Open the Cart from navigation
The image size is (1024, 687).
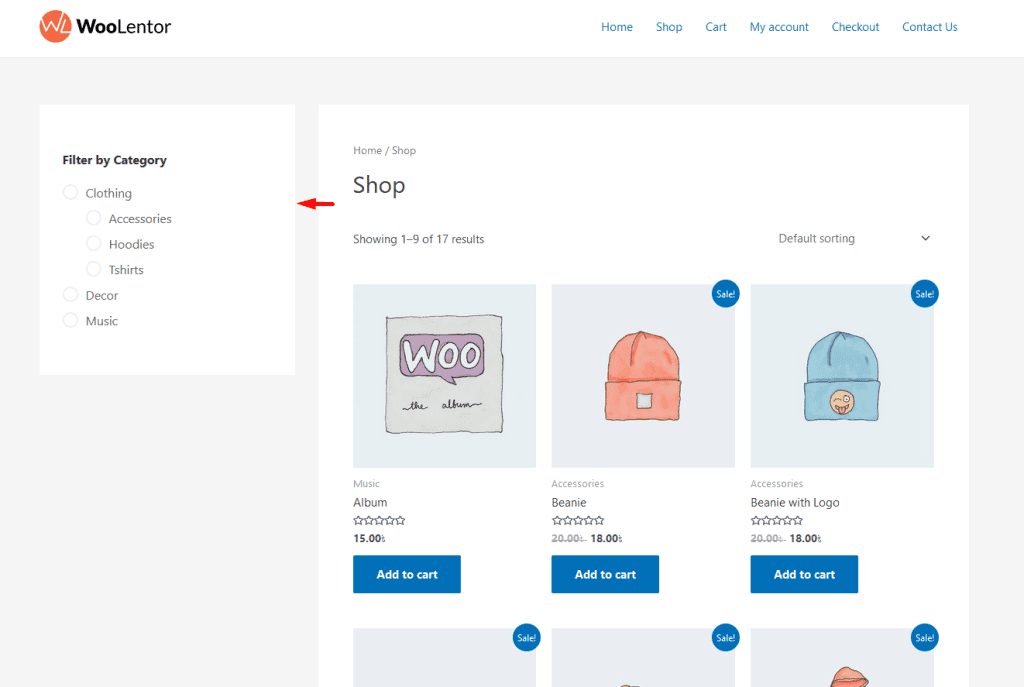[x=716, y=27]
